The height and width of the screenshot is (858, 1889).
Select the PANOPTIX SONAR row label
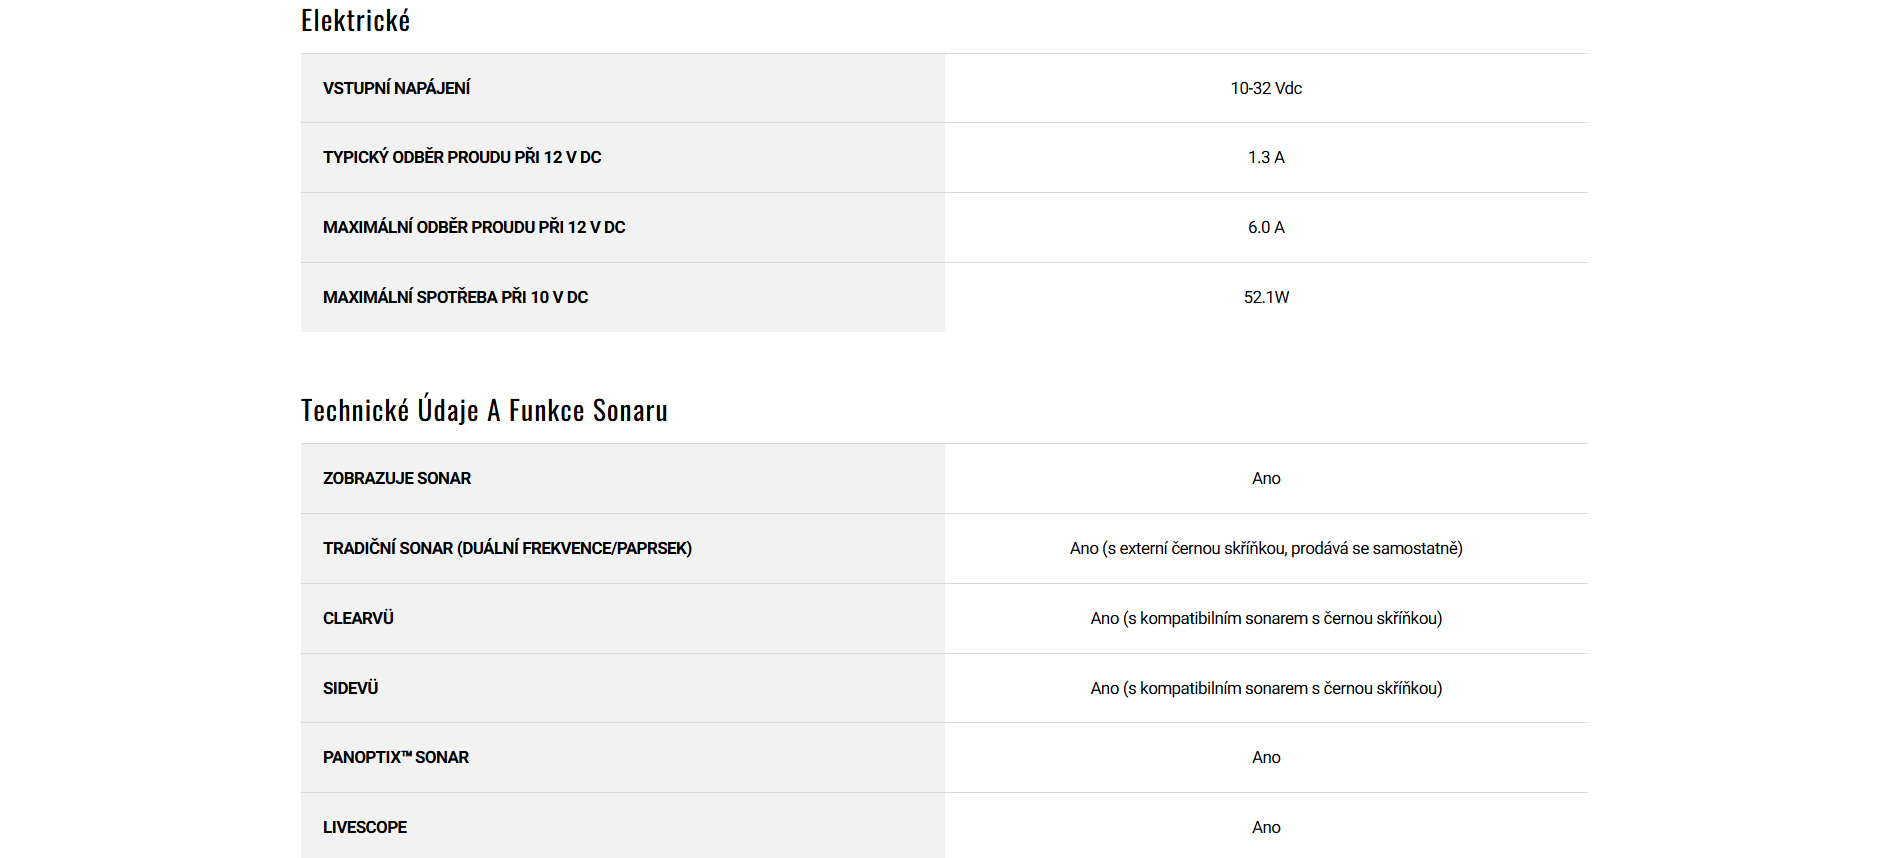(396, 757)
